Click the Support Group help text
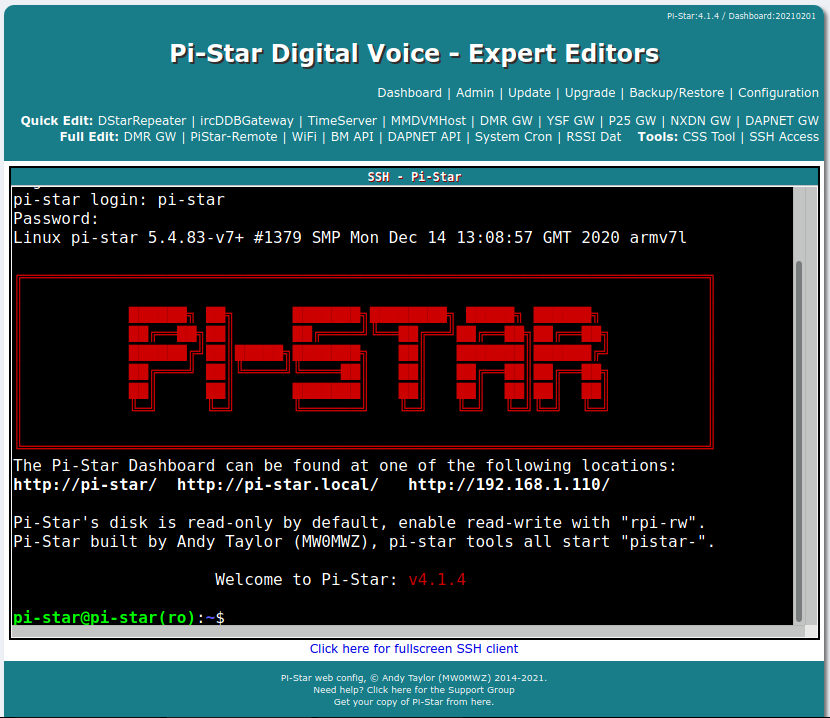Viewport: 830px width, 718px height. pos(414,689)
